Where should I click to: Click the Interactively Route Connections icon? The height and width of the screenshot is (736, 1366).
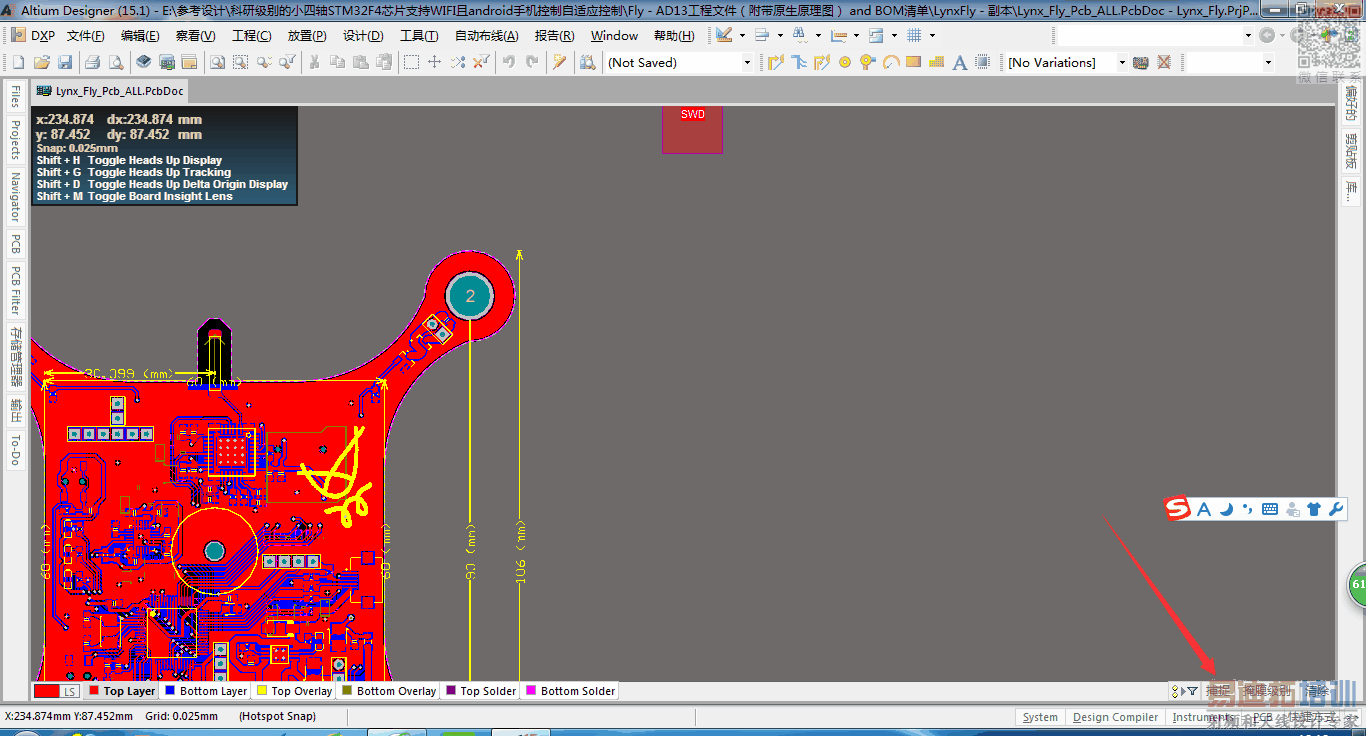776,62
